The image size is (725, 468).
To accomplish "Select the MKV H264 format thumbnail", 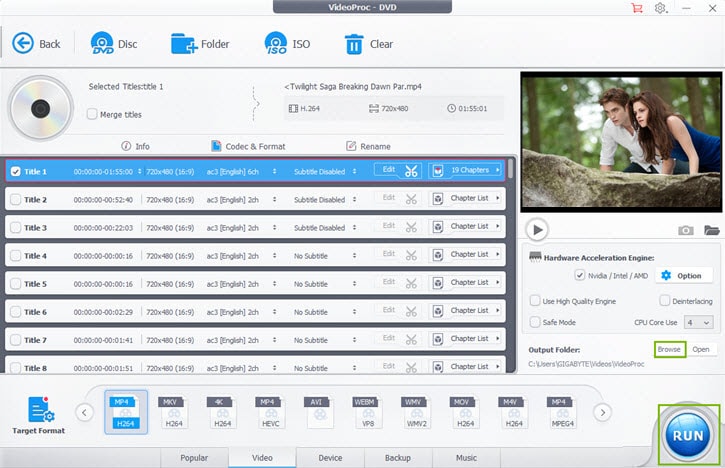I will click(175, 412).
